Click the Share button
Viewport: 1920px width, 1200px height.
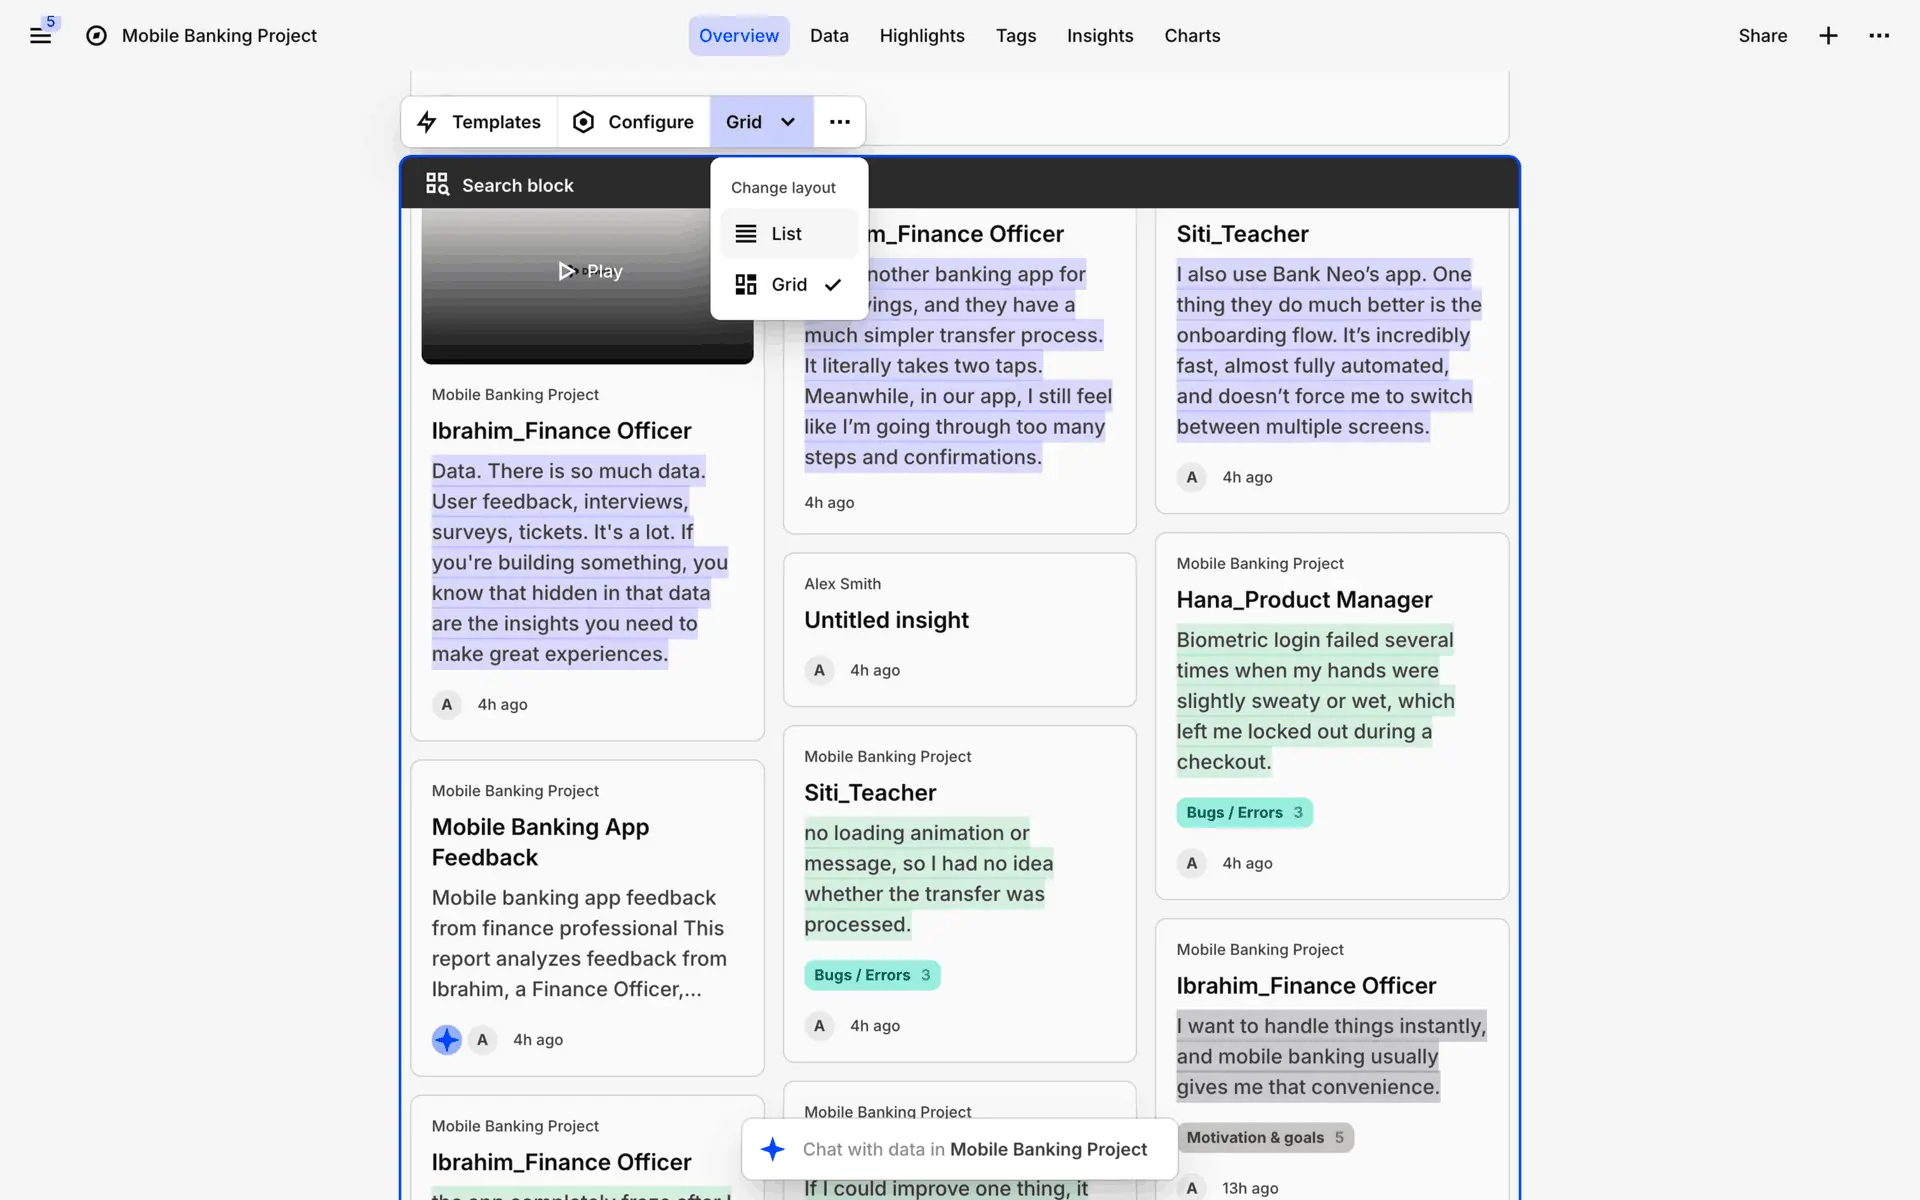pyautogui.click(x=1762, y=36)
